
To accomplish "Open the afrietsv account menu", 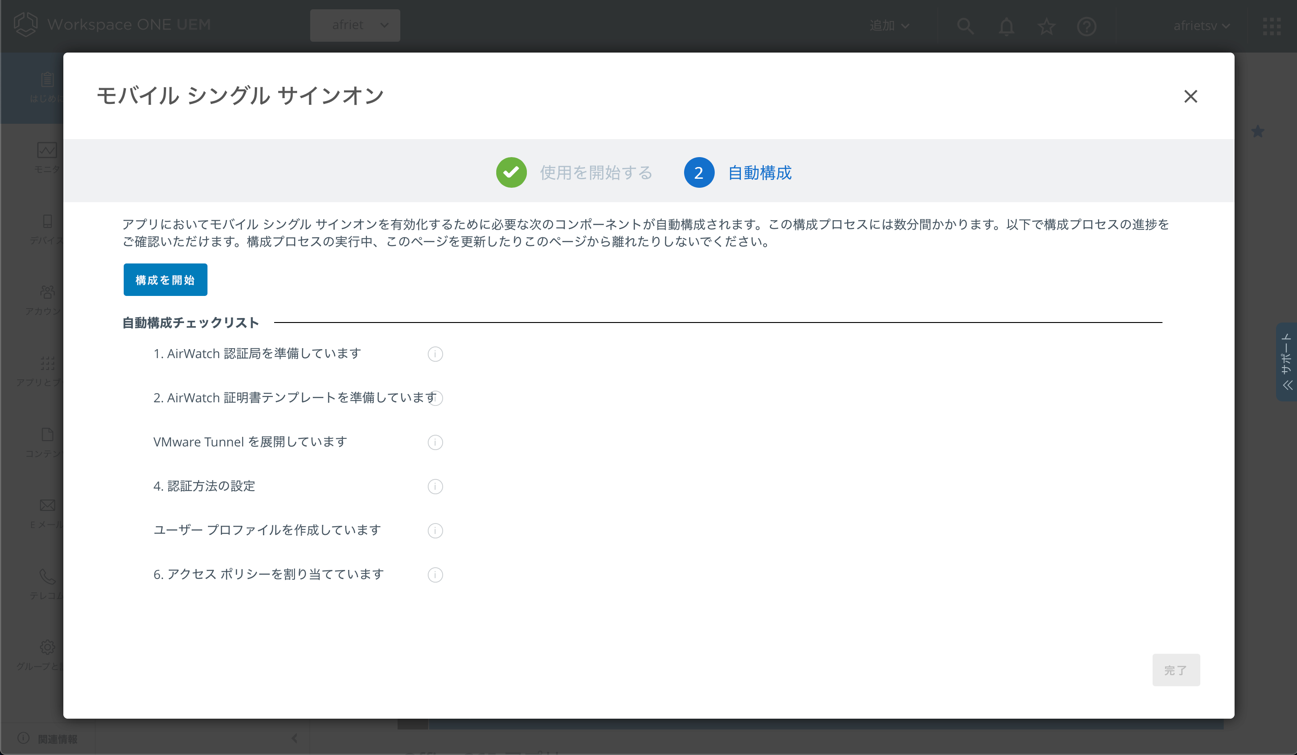I will 1202,26.
